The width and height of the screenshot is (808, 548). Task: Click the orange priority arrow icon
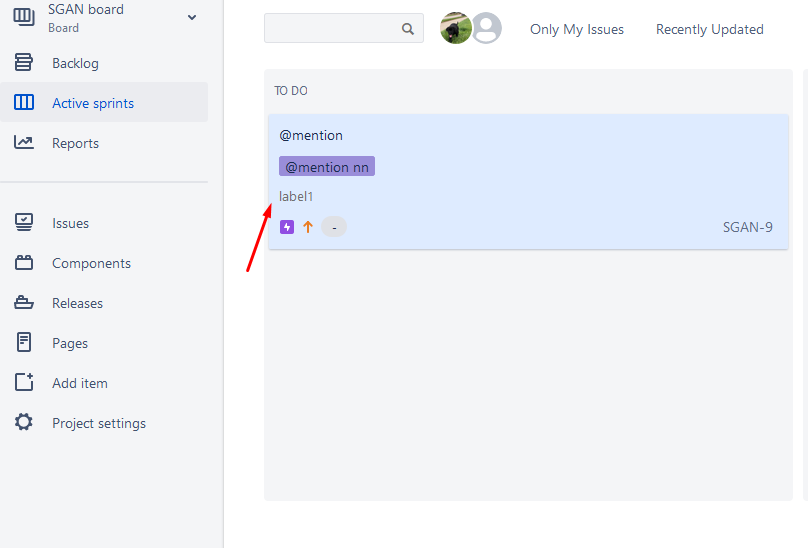click(x=308, y=227)
